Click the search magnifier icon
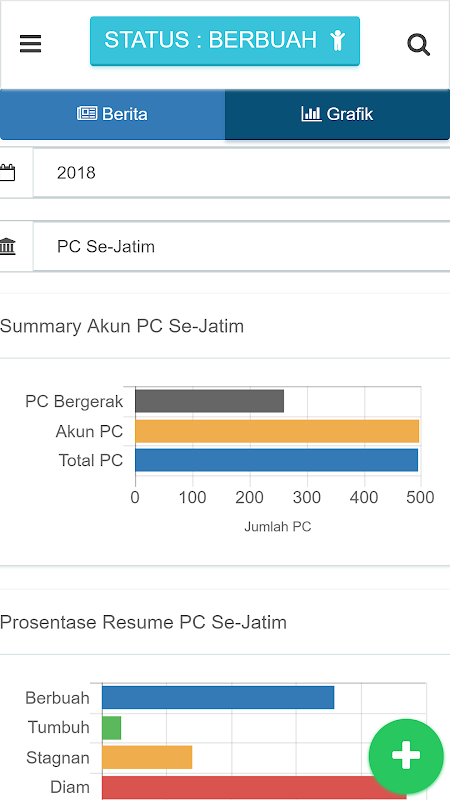This screenshot has height=800, width=450. tap(418, 44)
